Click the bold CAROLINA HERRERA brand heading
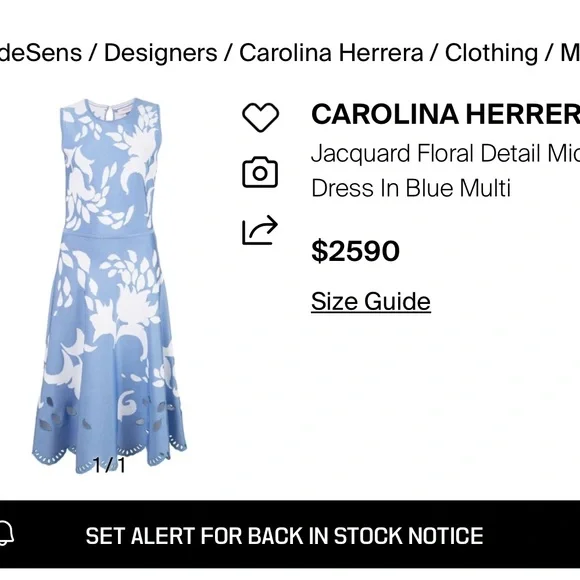The image size is (580, 580). [x=445, y=114]
